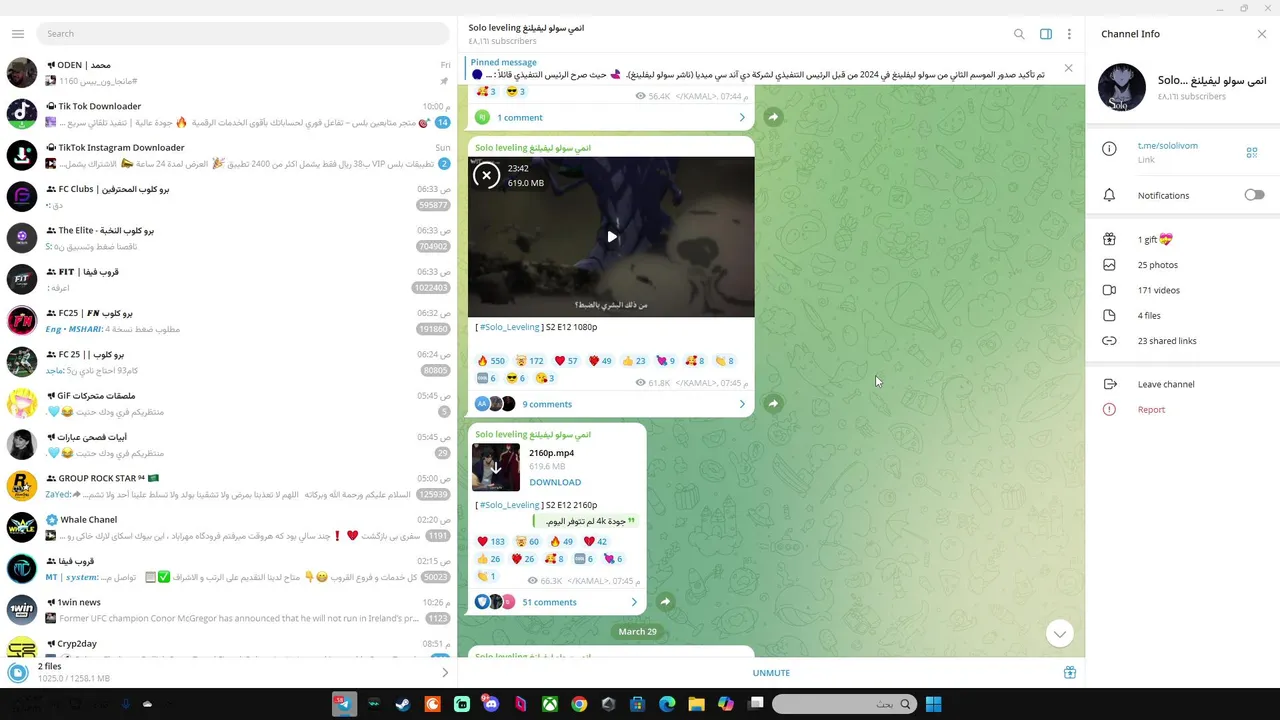Toggle the heart reaction with 57
This screenshot has width=1280, height=720.
566,361
